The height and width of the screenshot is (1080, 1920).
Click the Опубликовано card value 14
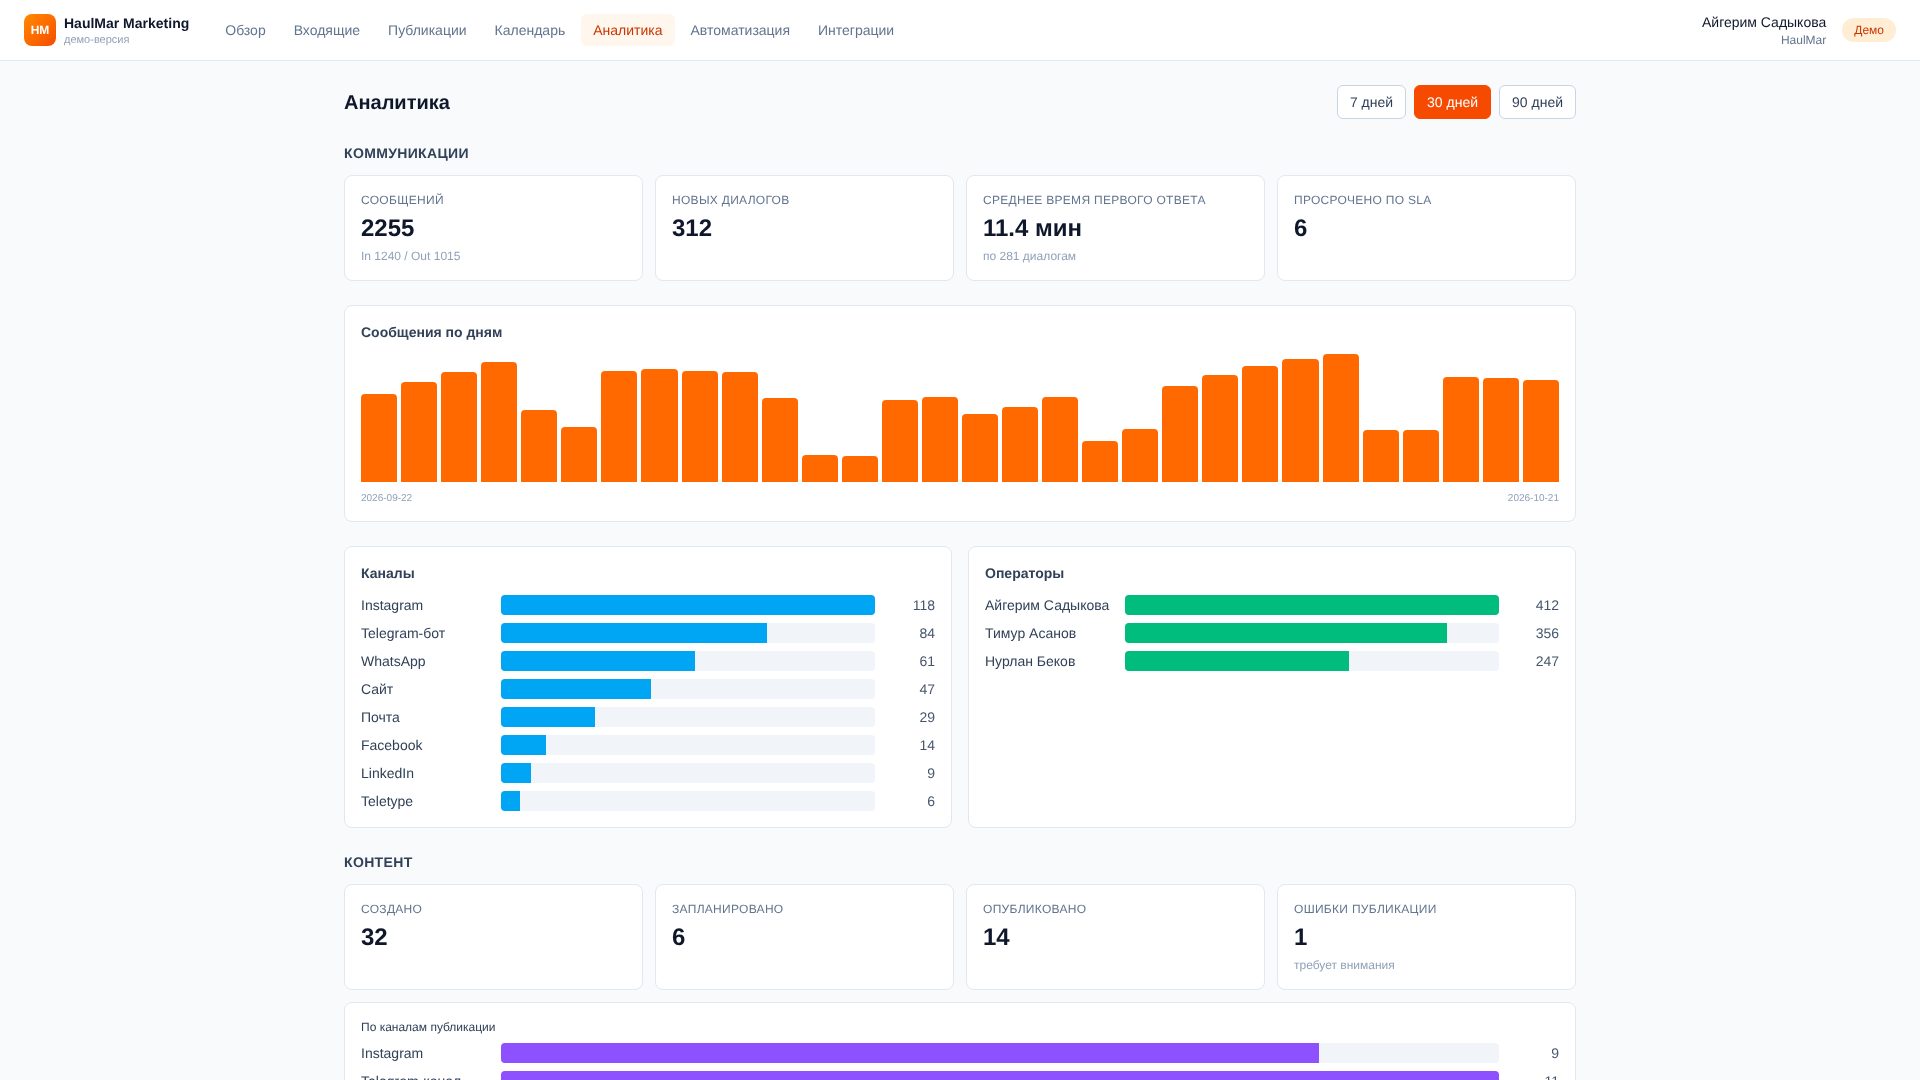point(996,937)
